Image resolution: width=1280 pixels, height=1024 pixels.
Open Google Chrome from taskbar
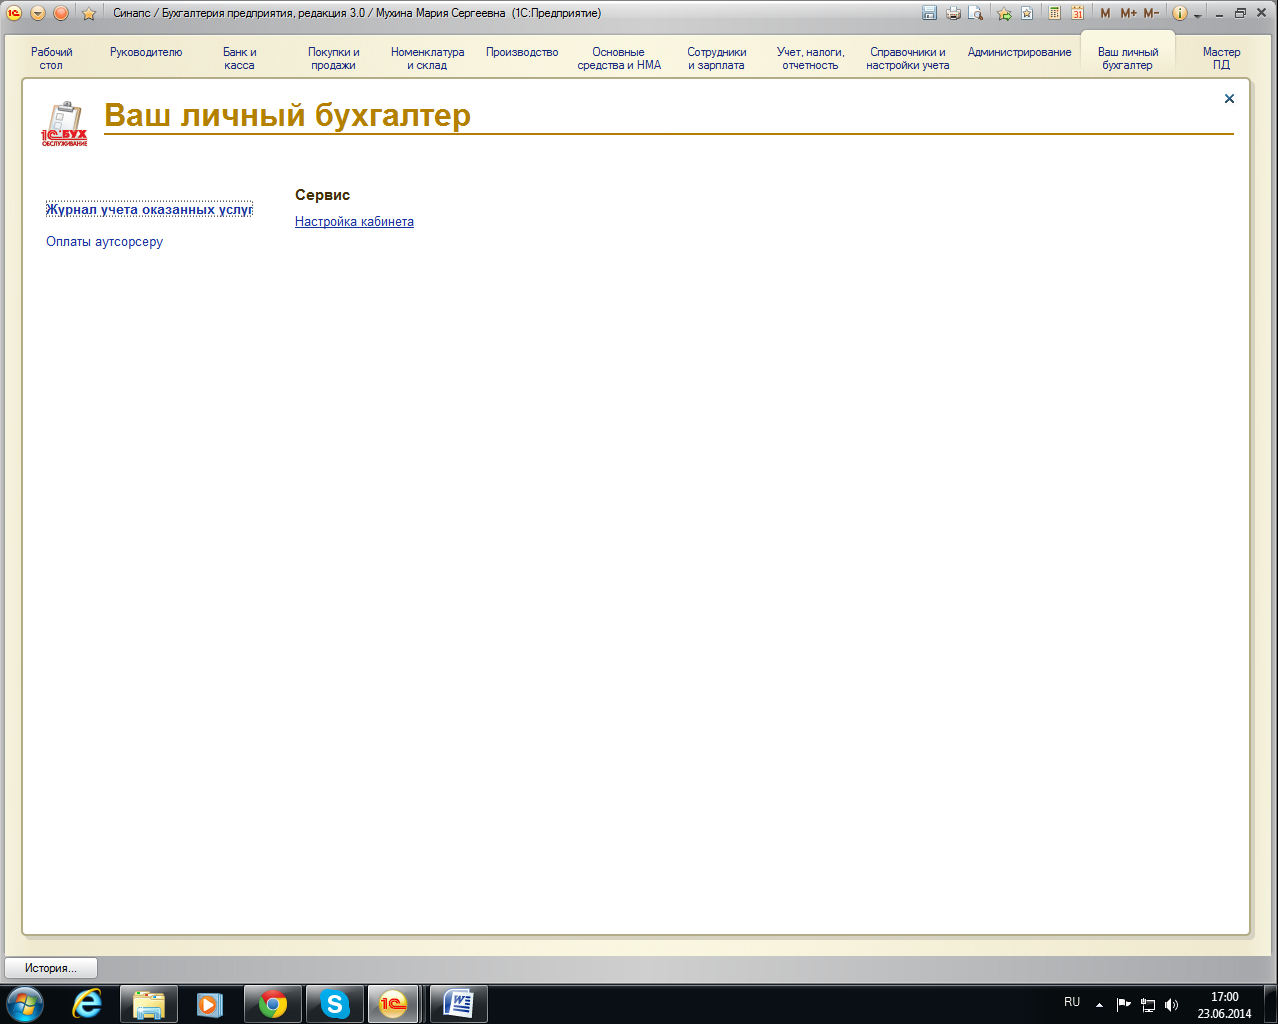click(x=272, y=1003)
